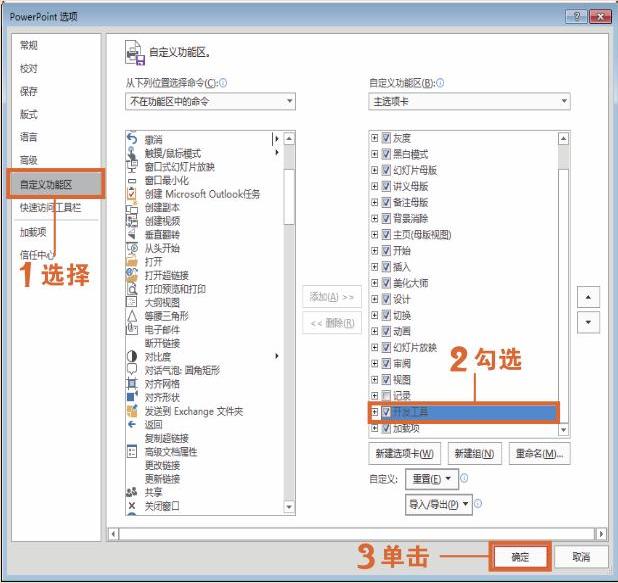618x583 pixels.
Task: Toggle the 加载项 tab checkbox
Action: (x=386, y=428)
